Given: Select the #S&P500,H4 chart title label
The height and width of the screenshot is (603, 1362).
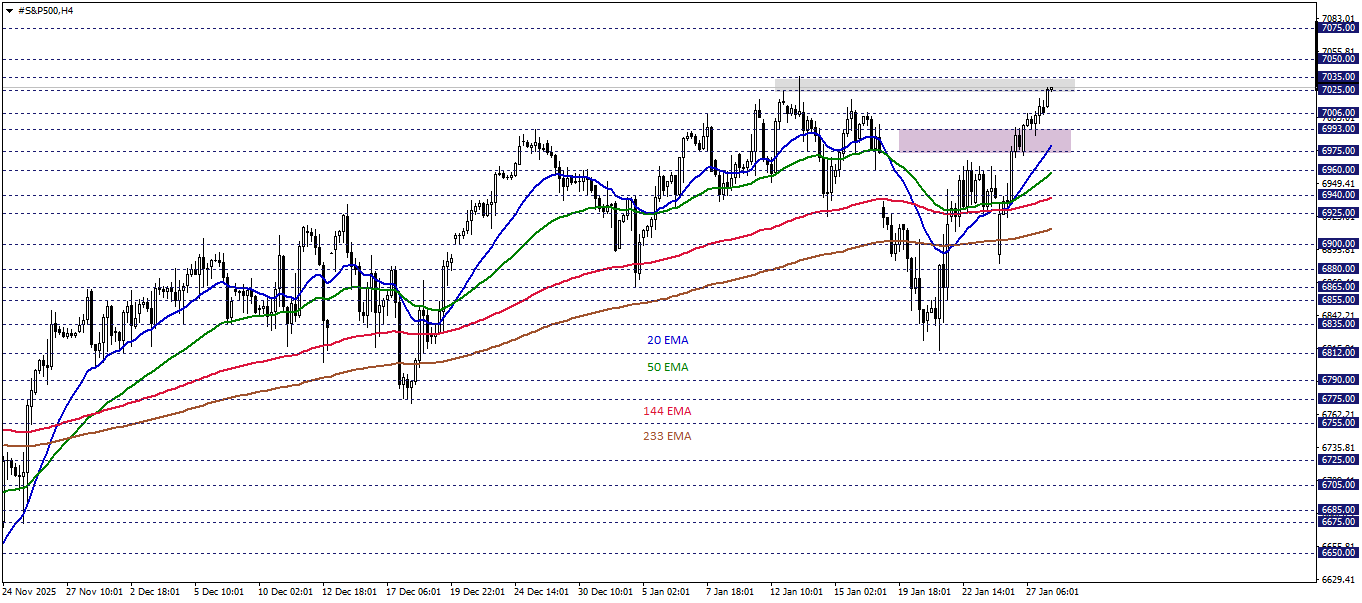Looking at the screenshot, I should (x=48, y=9).
